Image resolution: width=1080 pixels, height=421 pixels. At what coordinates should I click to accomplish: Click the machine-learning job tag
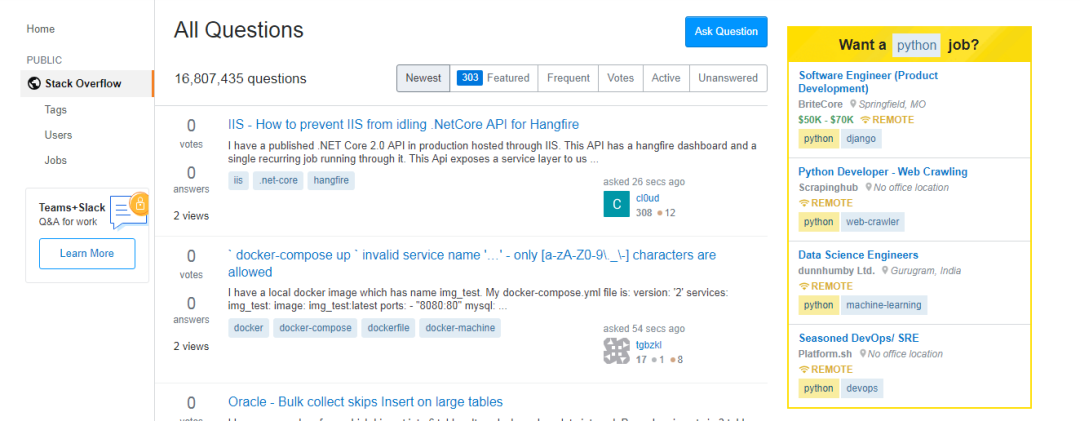tap(884, 305)
